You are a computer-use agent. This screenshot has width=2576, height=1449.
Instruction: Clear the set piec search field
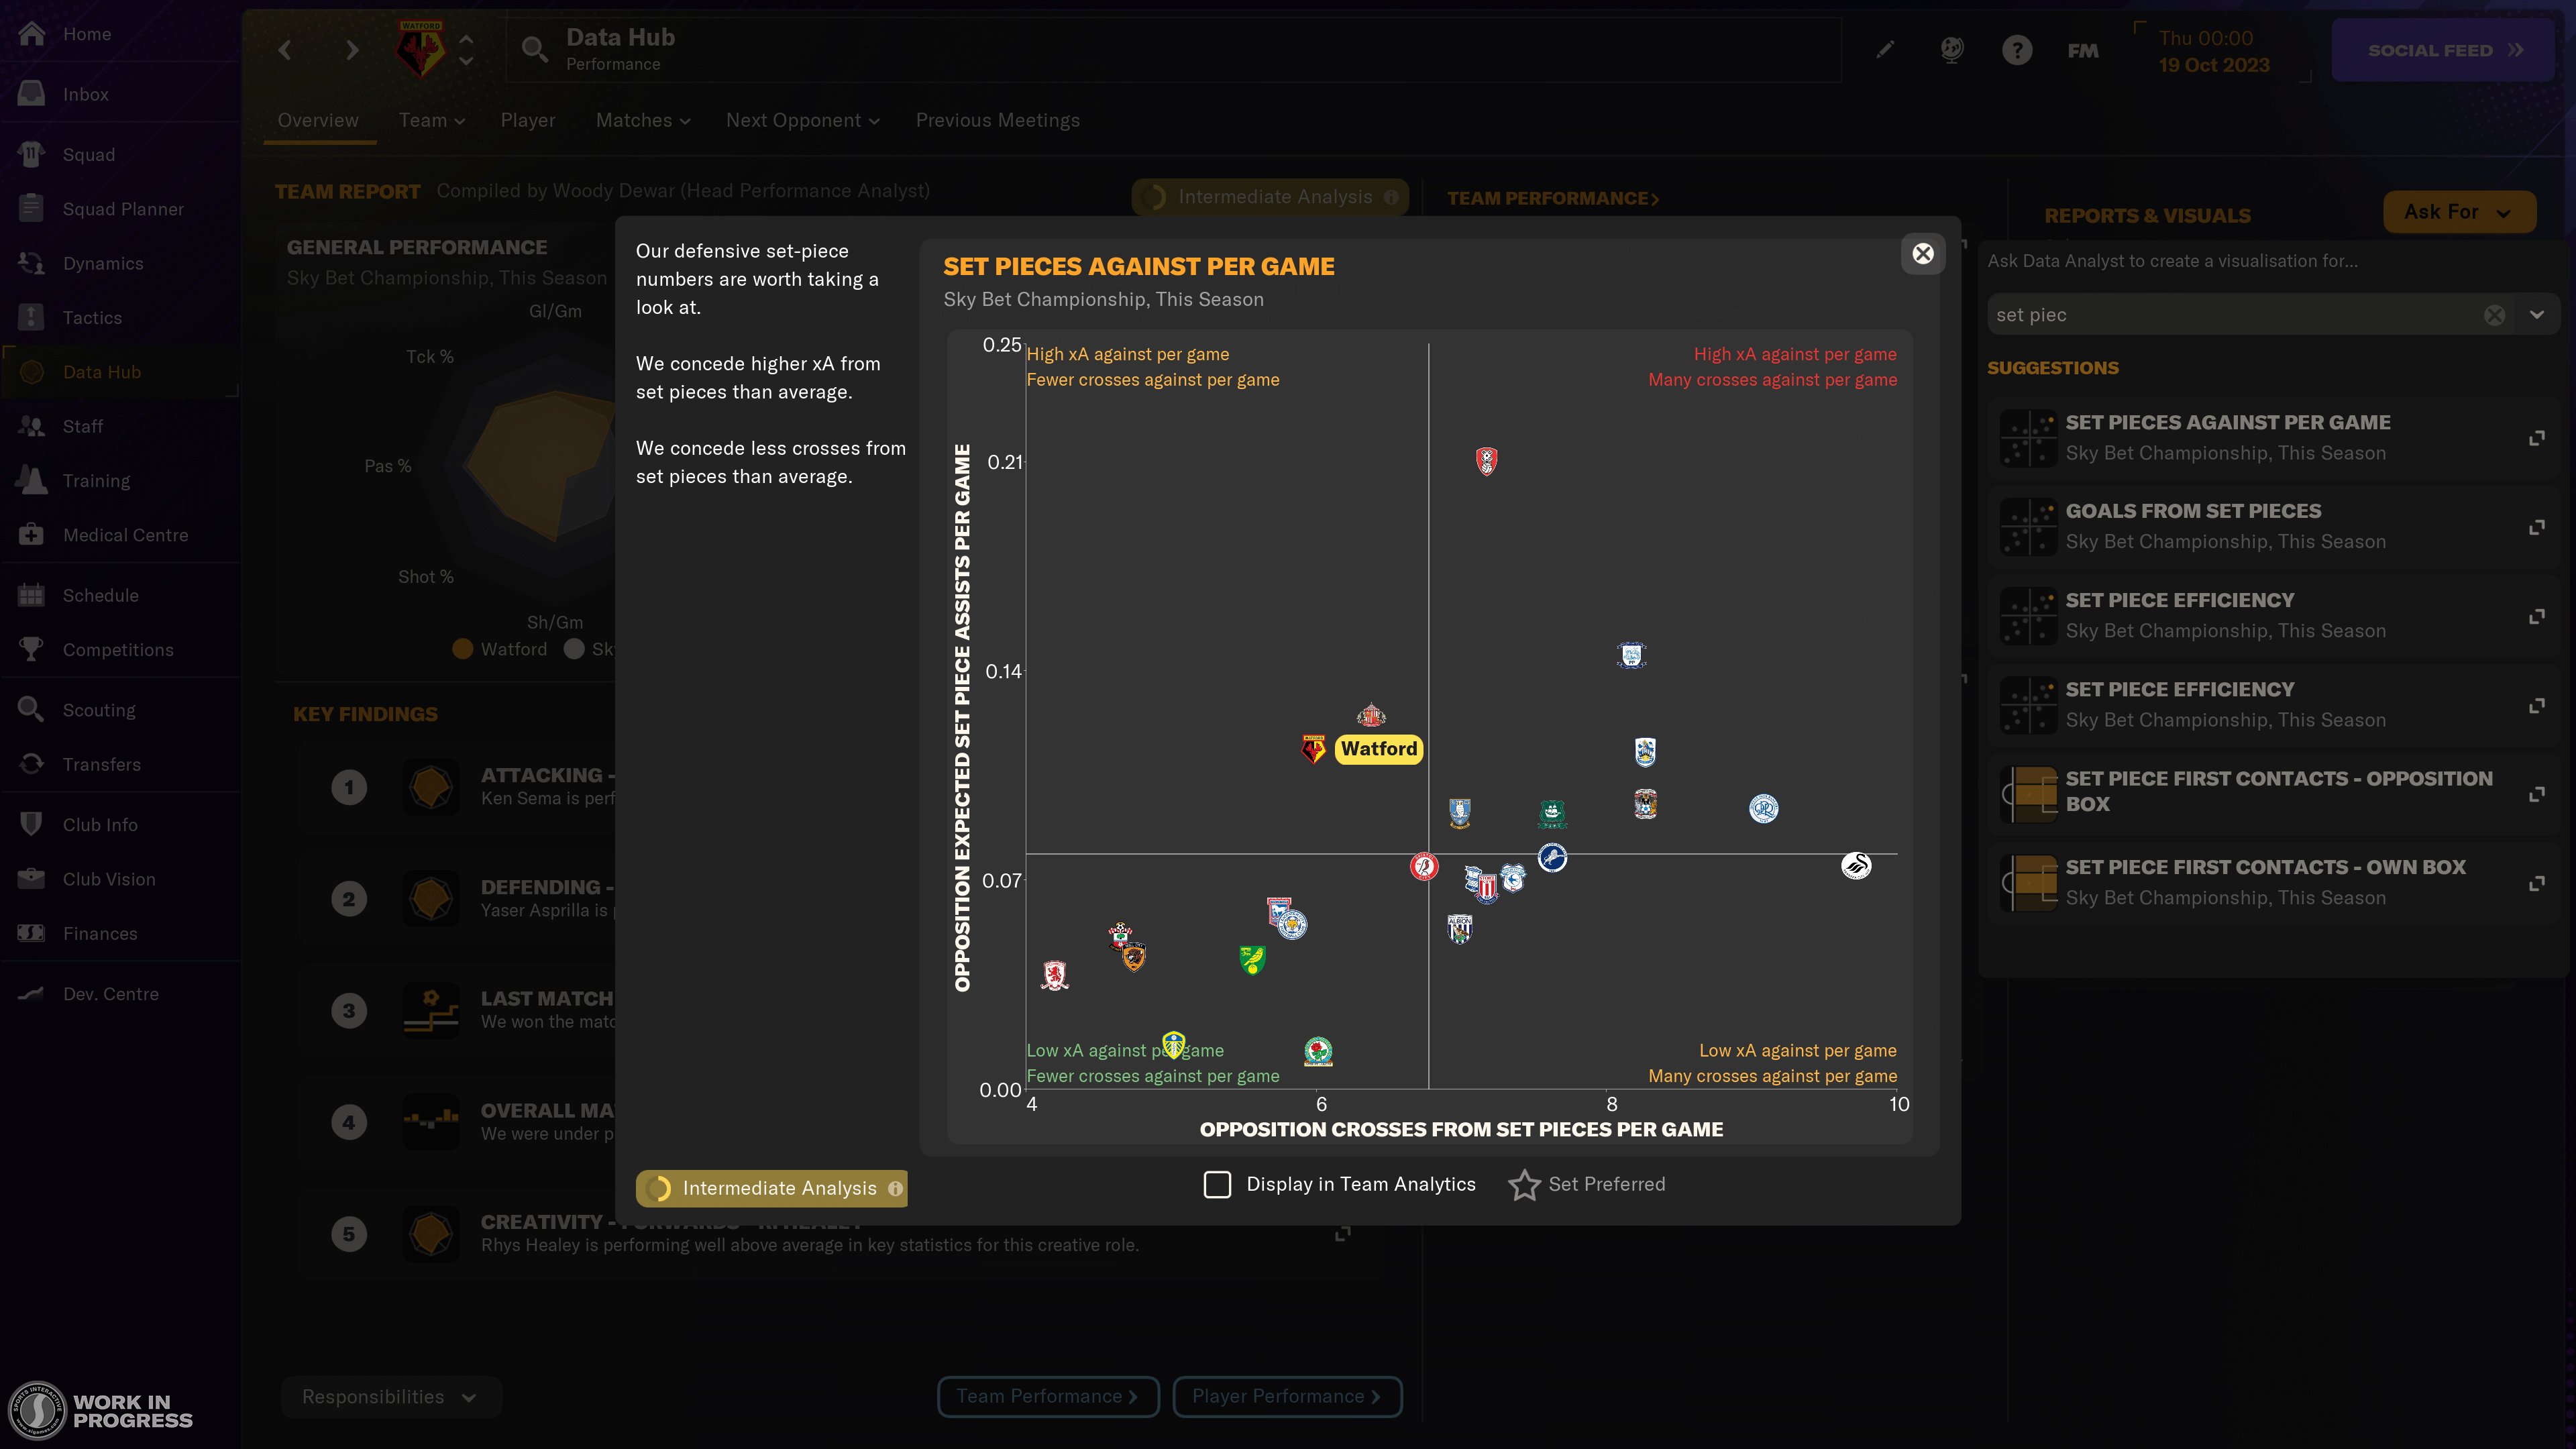pos(2493,314)
